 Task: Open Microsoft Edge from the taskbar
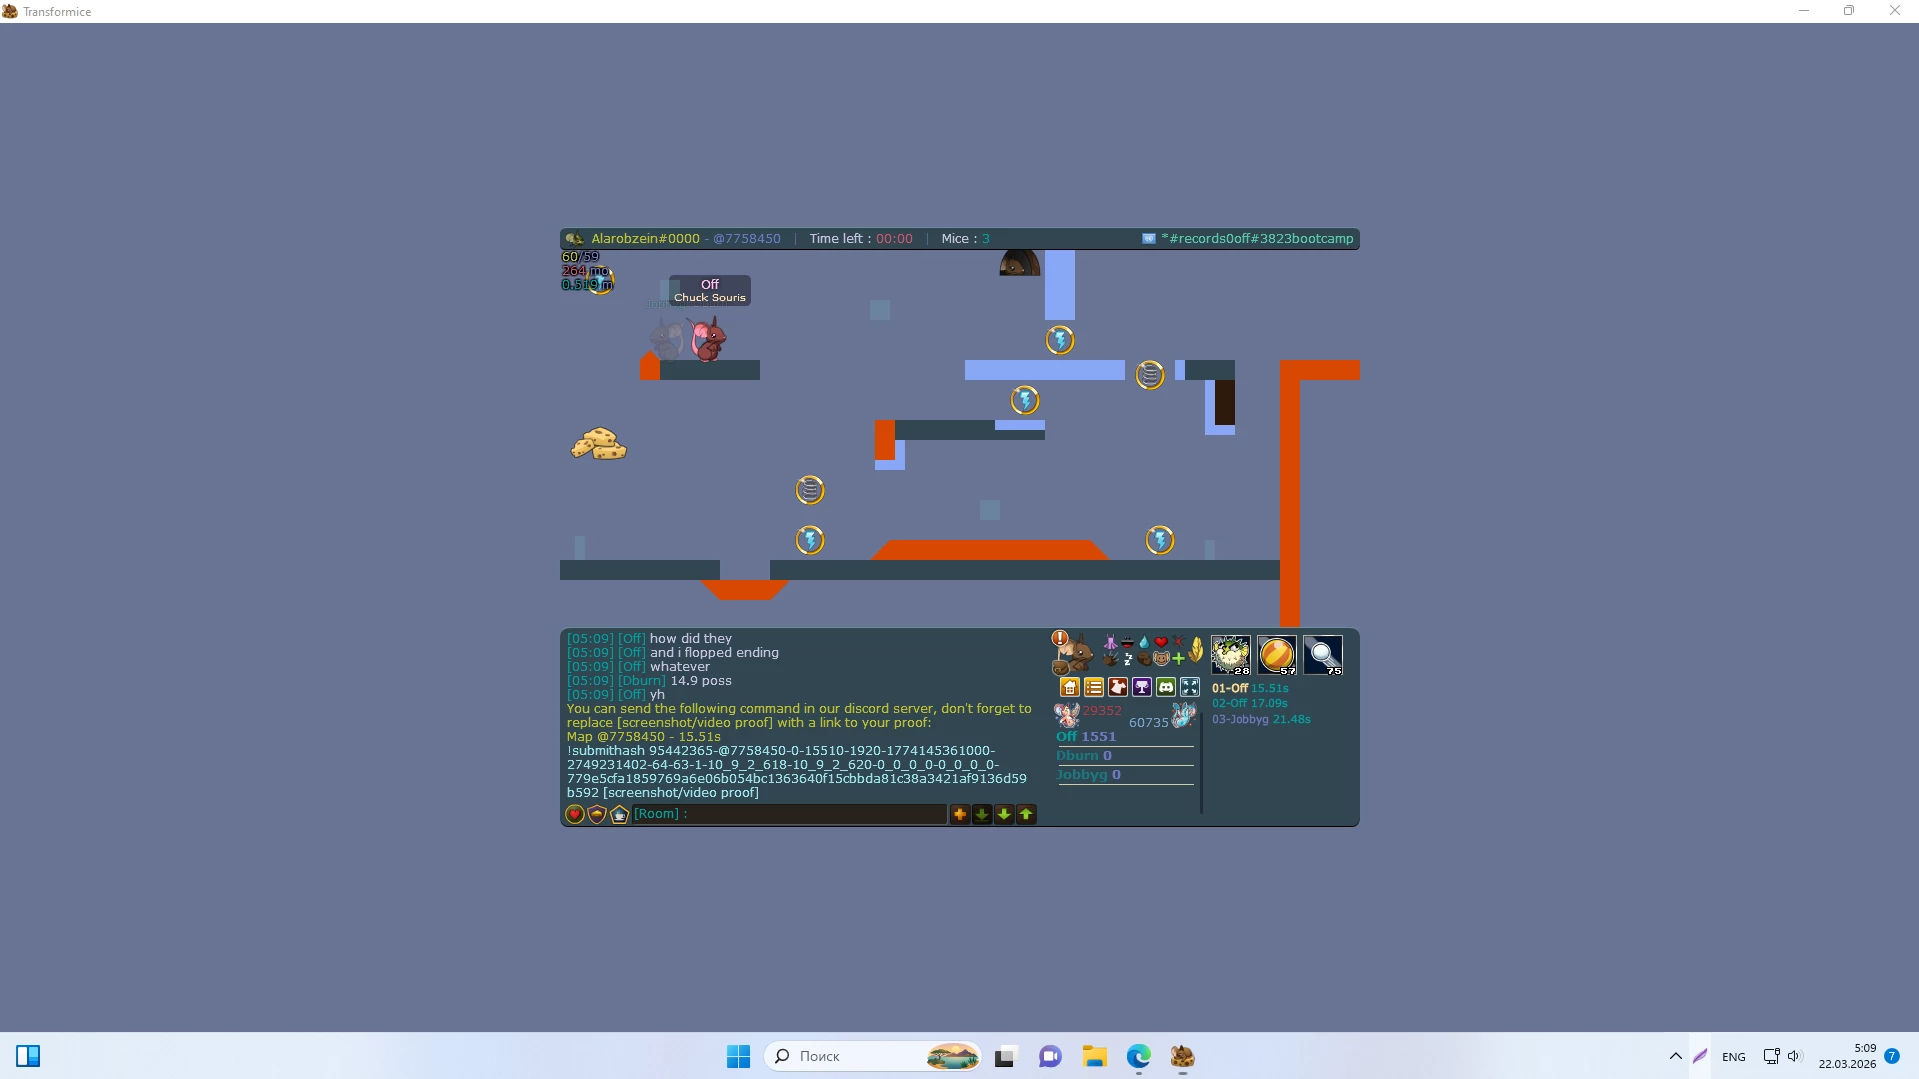click(1139, 1056)
